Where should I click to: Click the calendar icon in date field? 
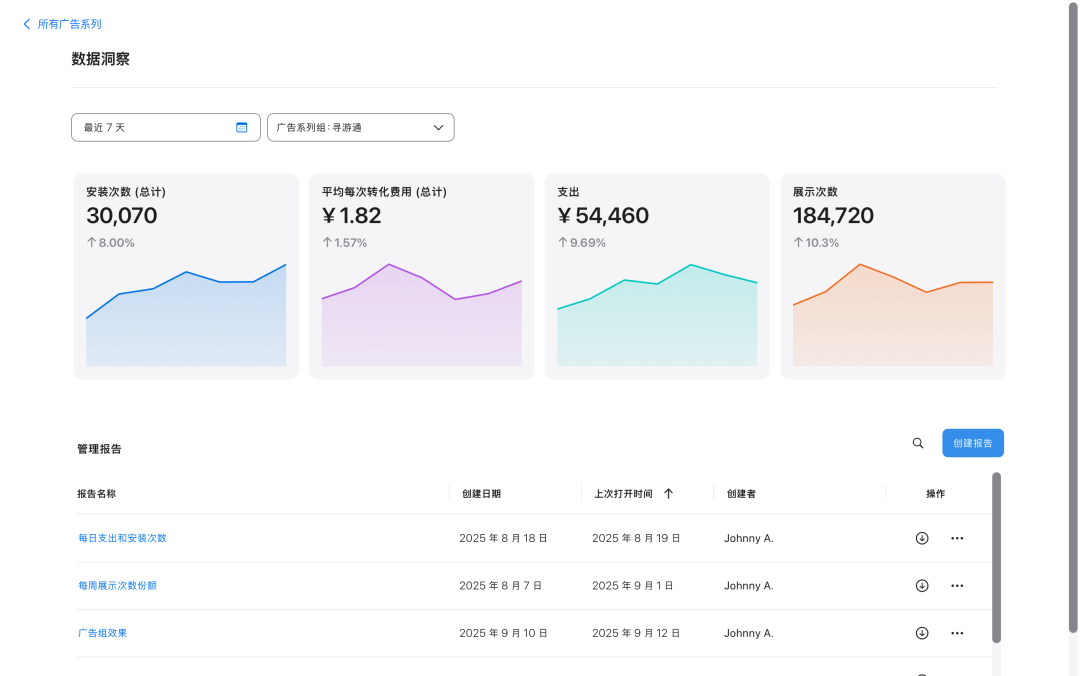(241, 127)
